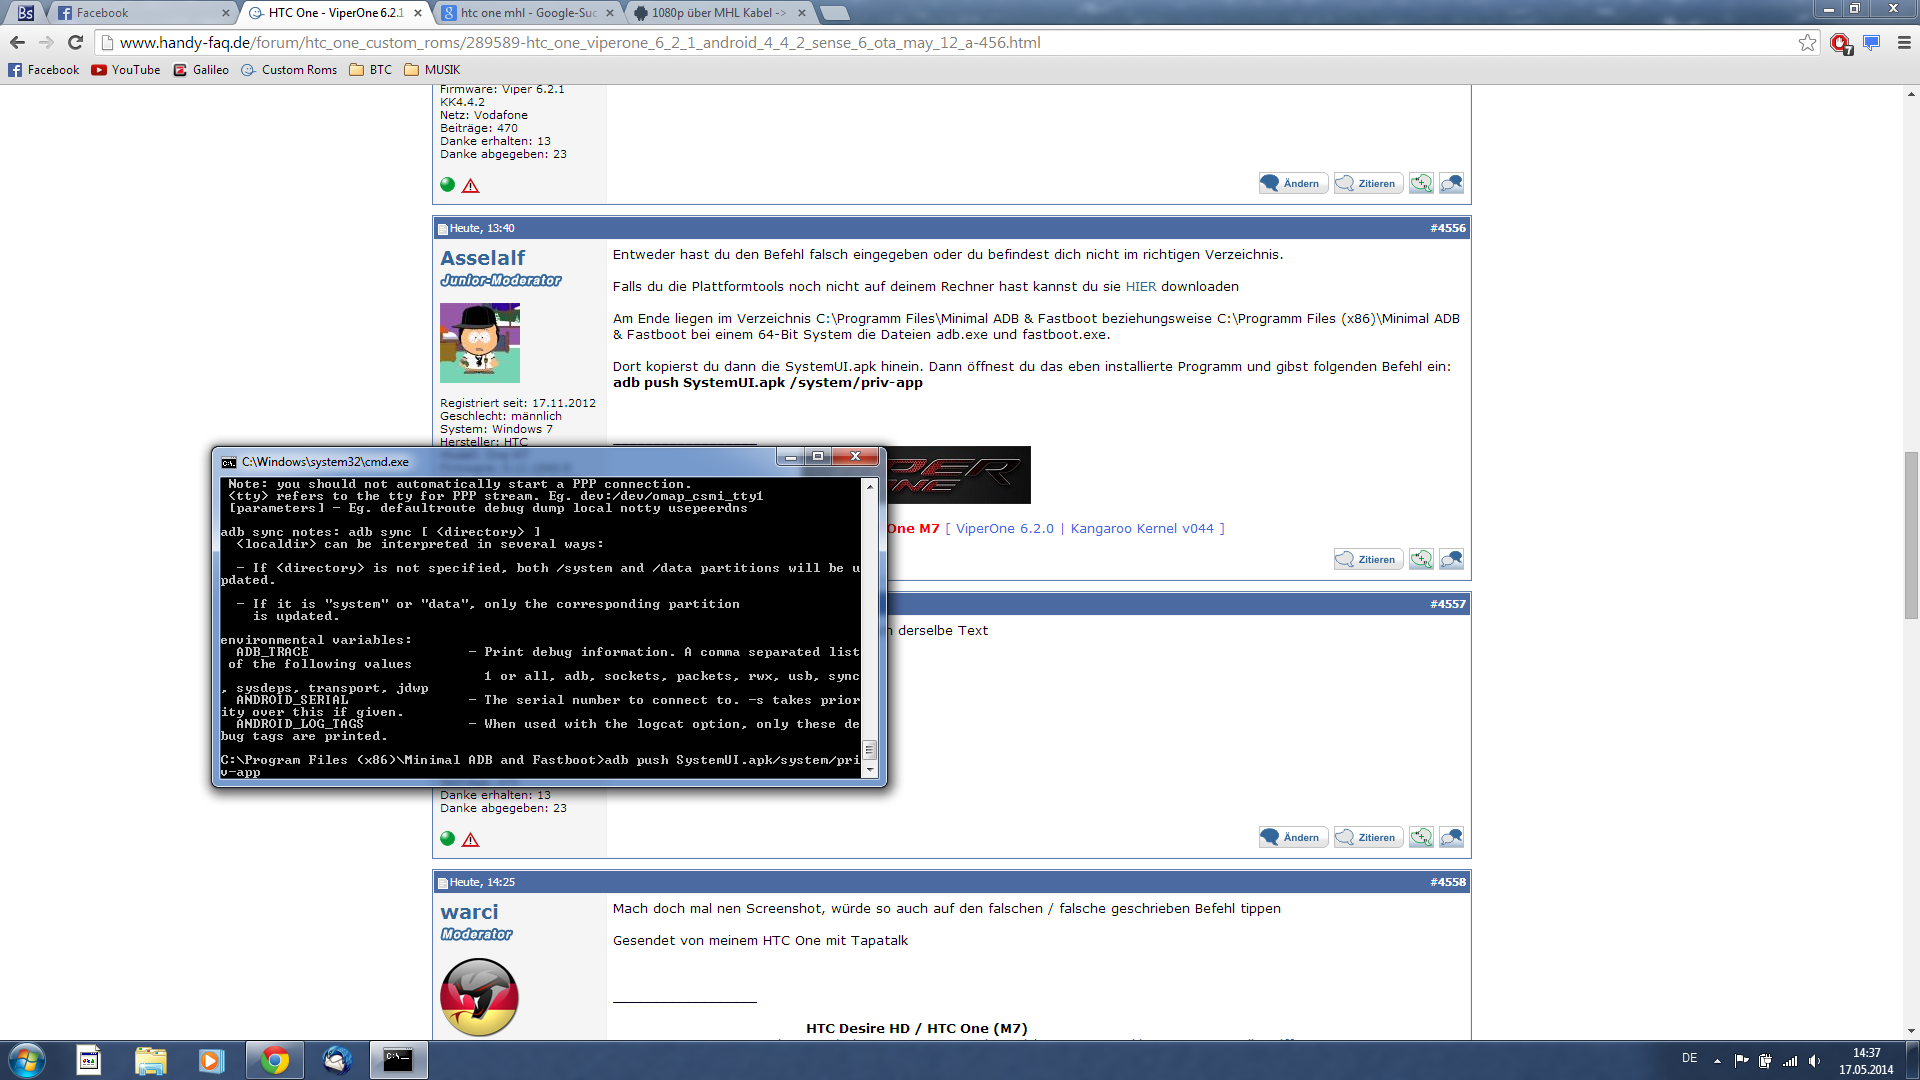Open the media player taskbar icon
This screenshot has height=1080, width=1920.
click(x=211, y=1060)
